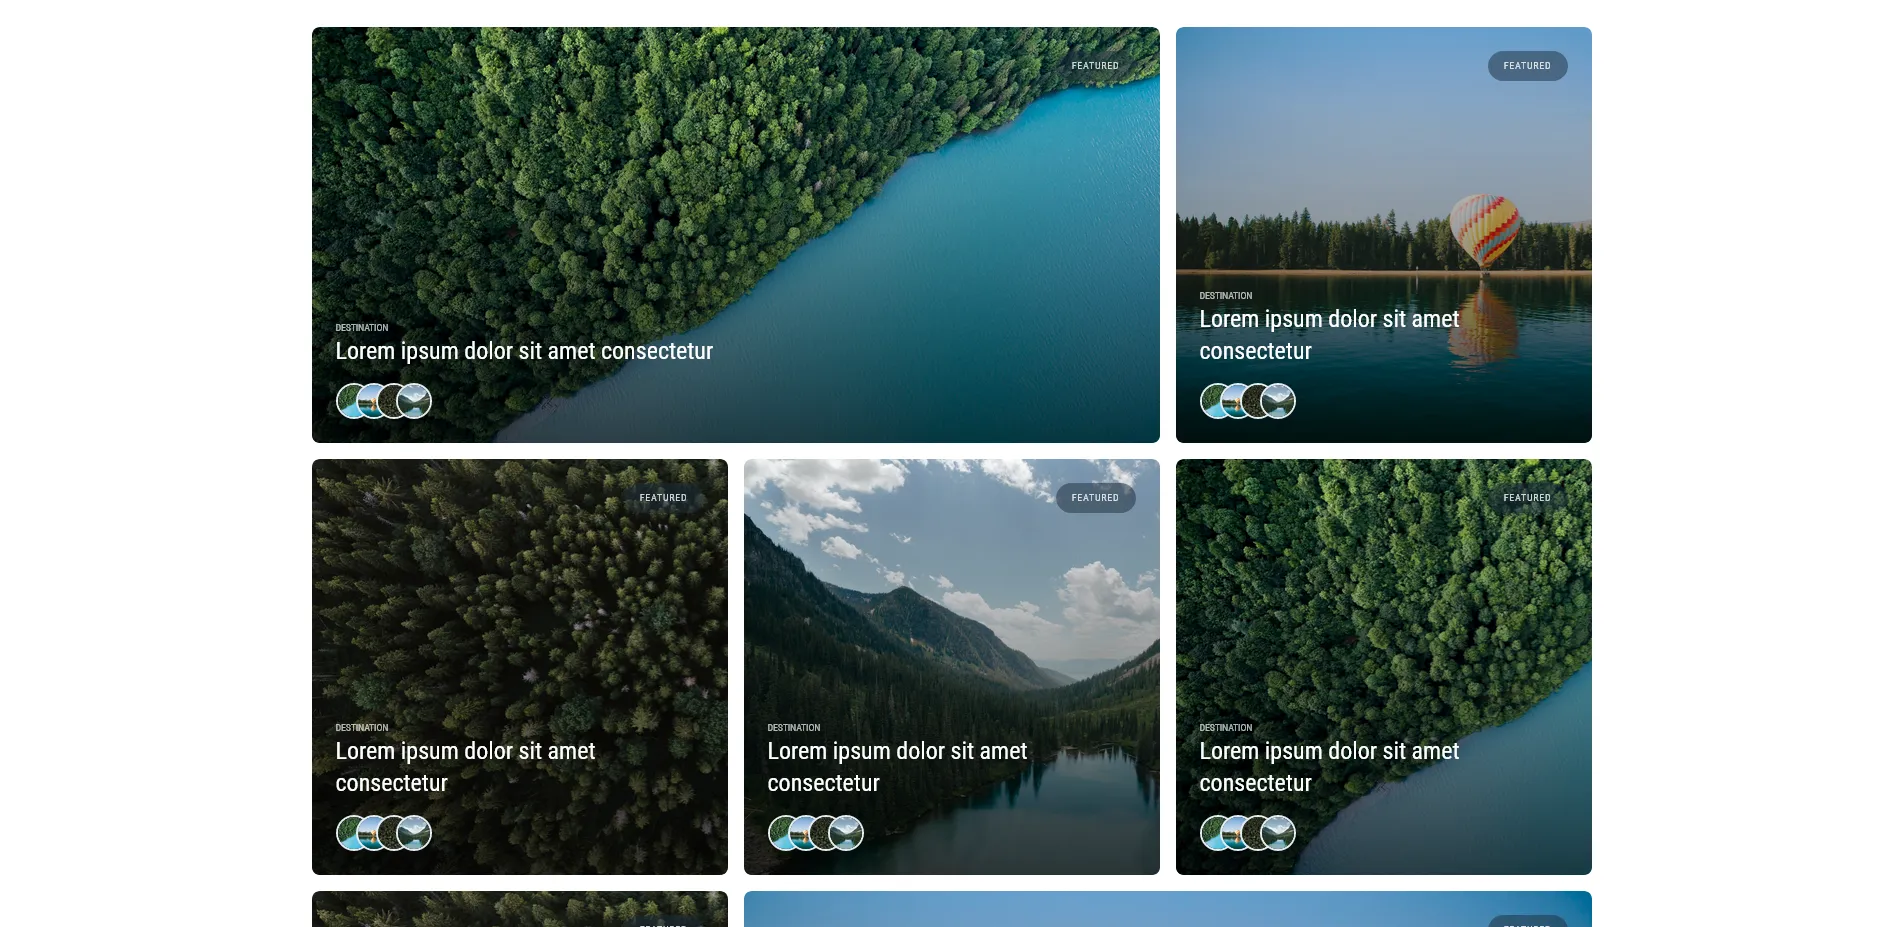1903x927 pixels.
Task: Open the title link on the large forest lake card
Action: (x=524, y=351)
